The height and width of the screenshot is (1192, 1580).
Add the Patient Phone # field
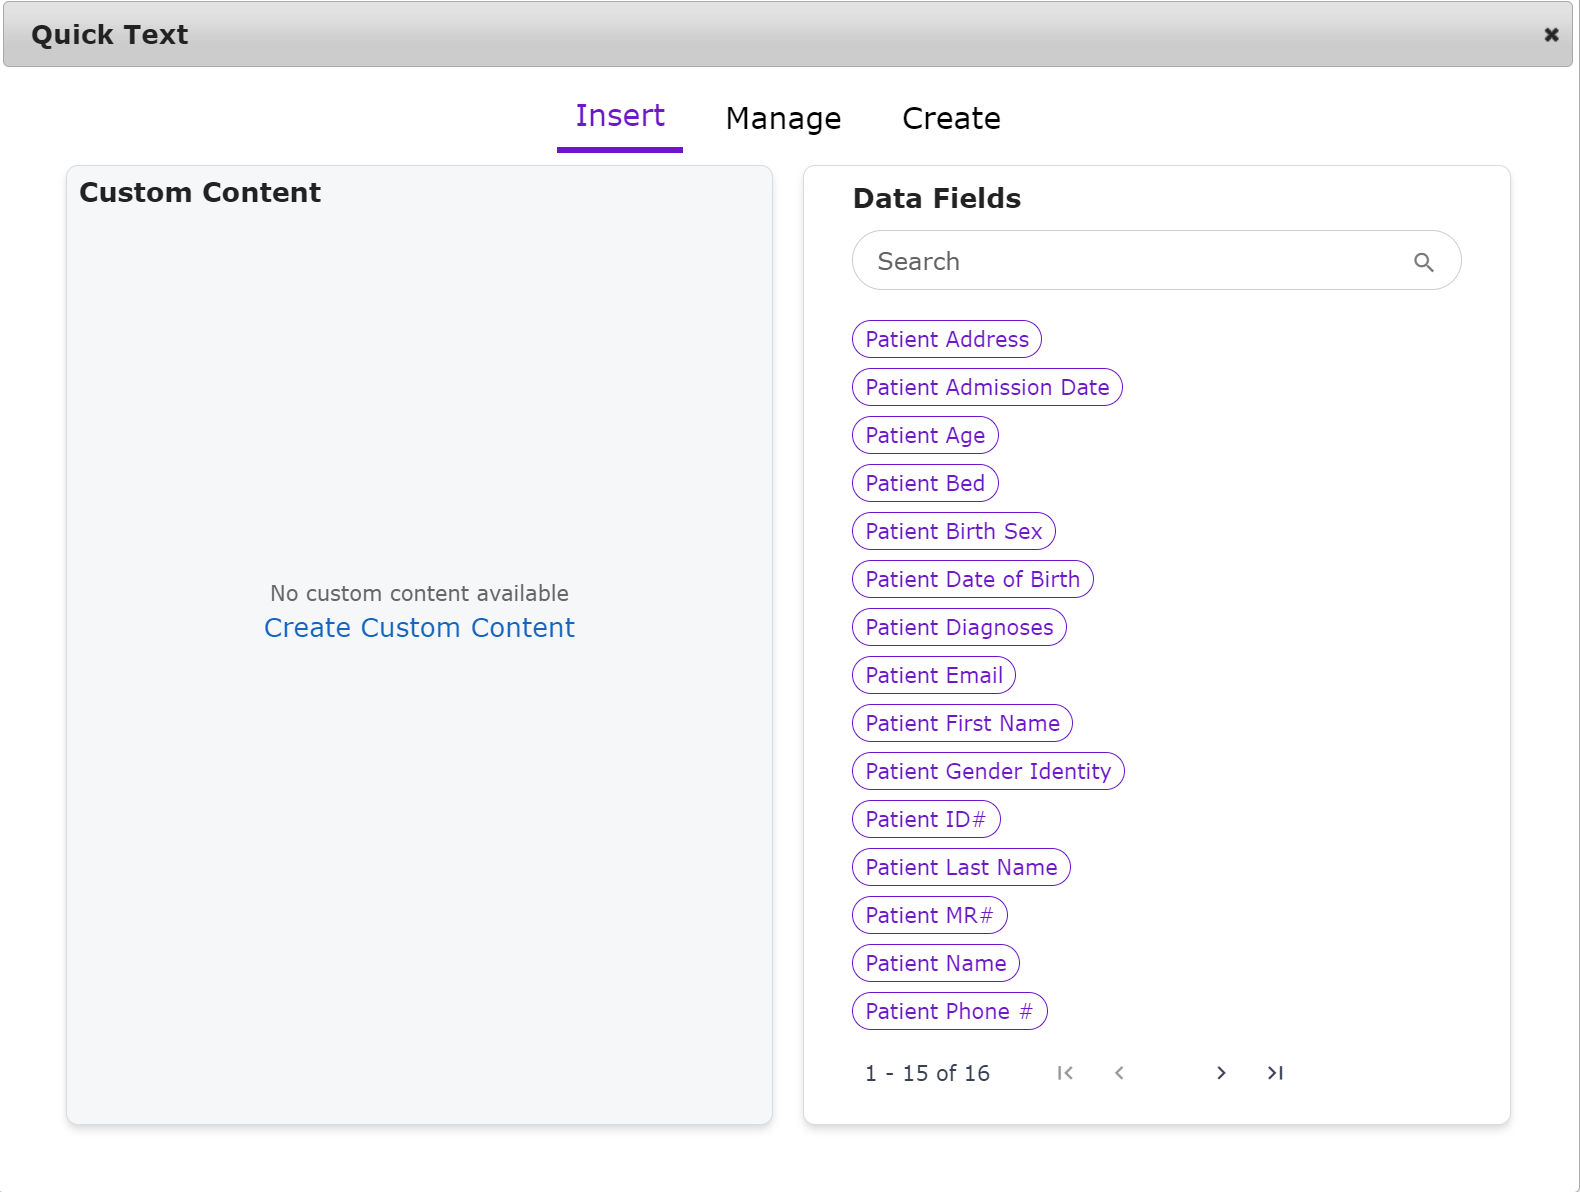(x=949, y=1012)
